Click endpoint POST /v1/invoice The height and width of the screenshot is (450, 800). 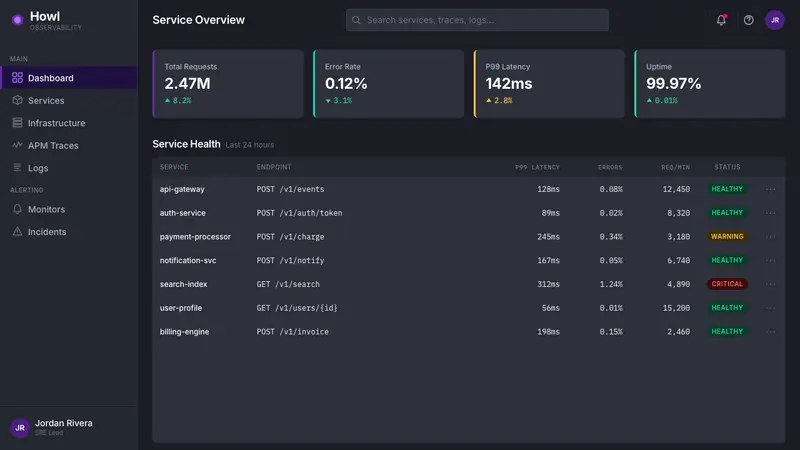click(293, 332)
